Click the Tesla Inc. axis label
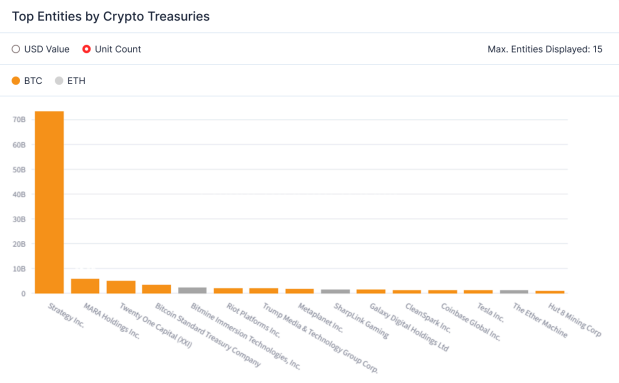 pyautogui.click(x=491, y=312)
